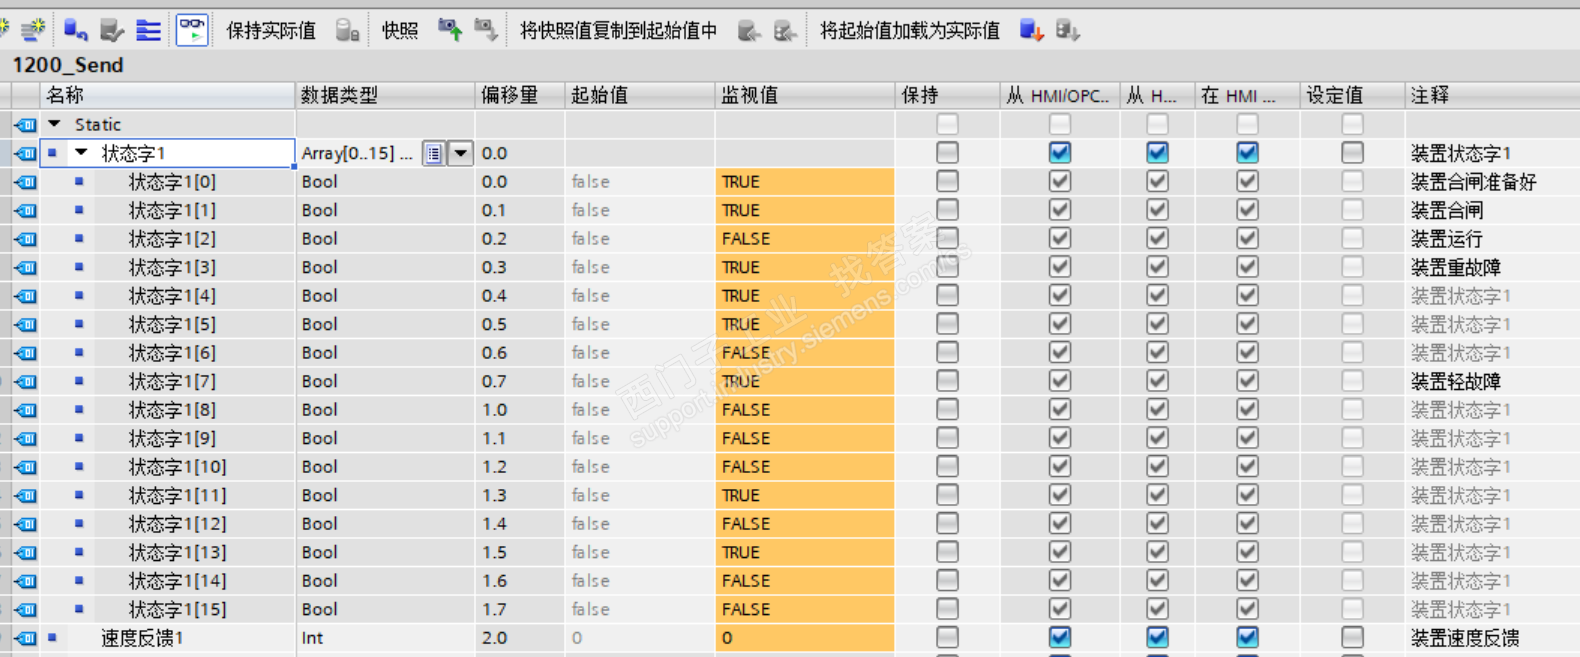Click the tag icon of row 状态字1[10]
Screen dimensions: 1580x657
(x=26, y=467)
